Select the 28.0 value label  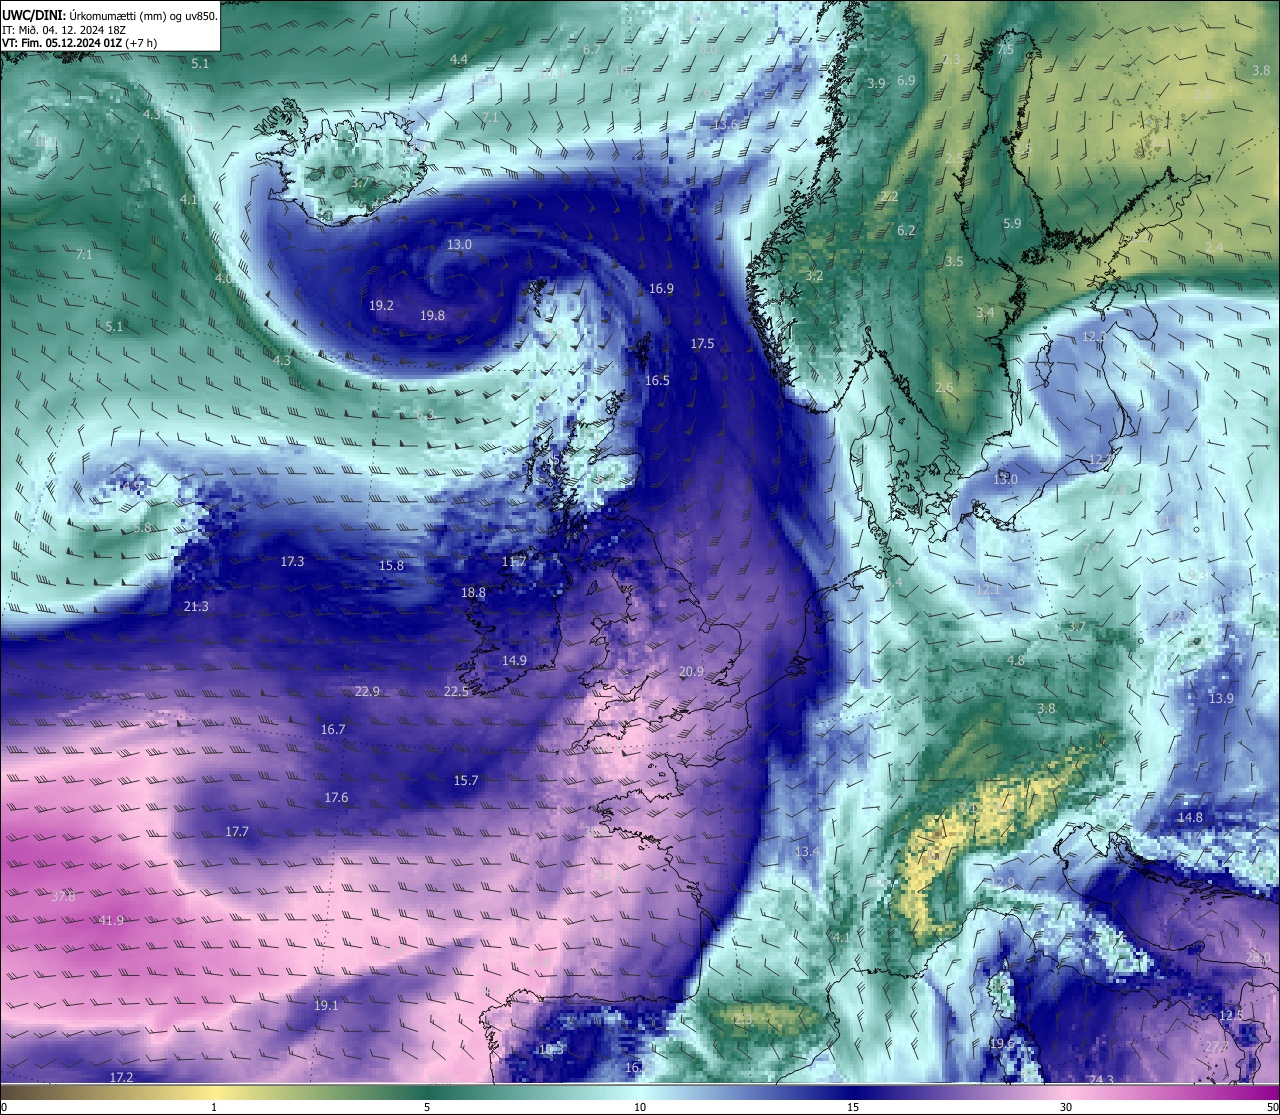coord(1258,957)
